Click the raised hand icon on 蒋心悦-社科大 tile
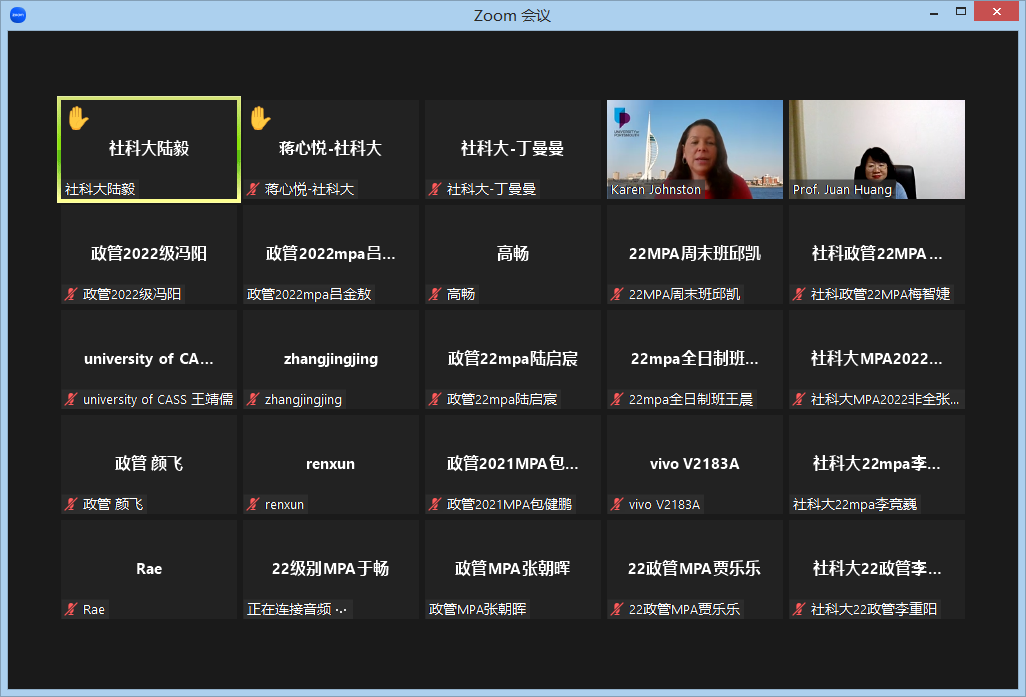Viewport: 1026px width, 697px height. coord(260,118)
